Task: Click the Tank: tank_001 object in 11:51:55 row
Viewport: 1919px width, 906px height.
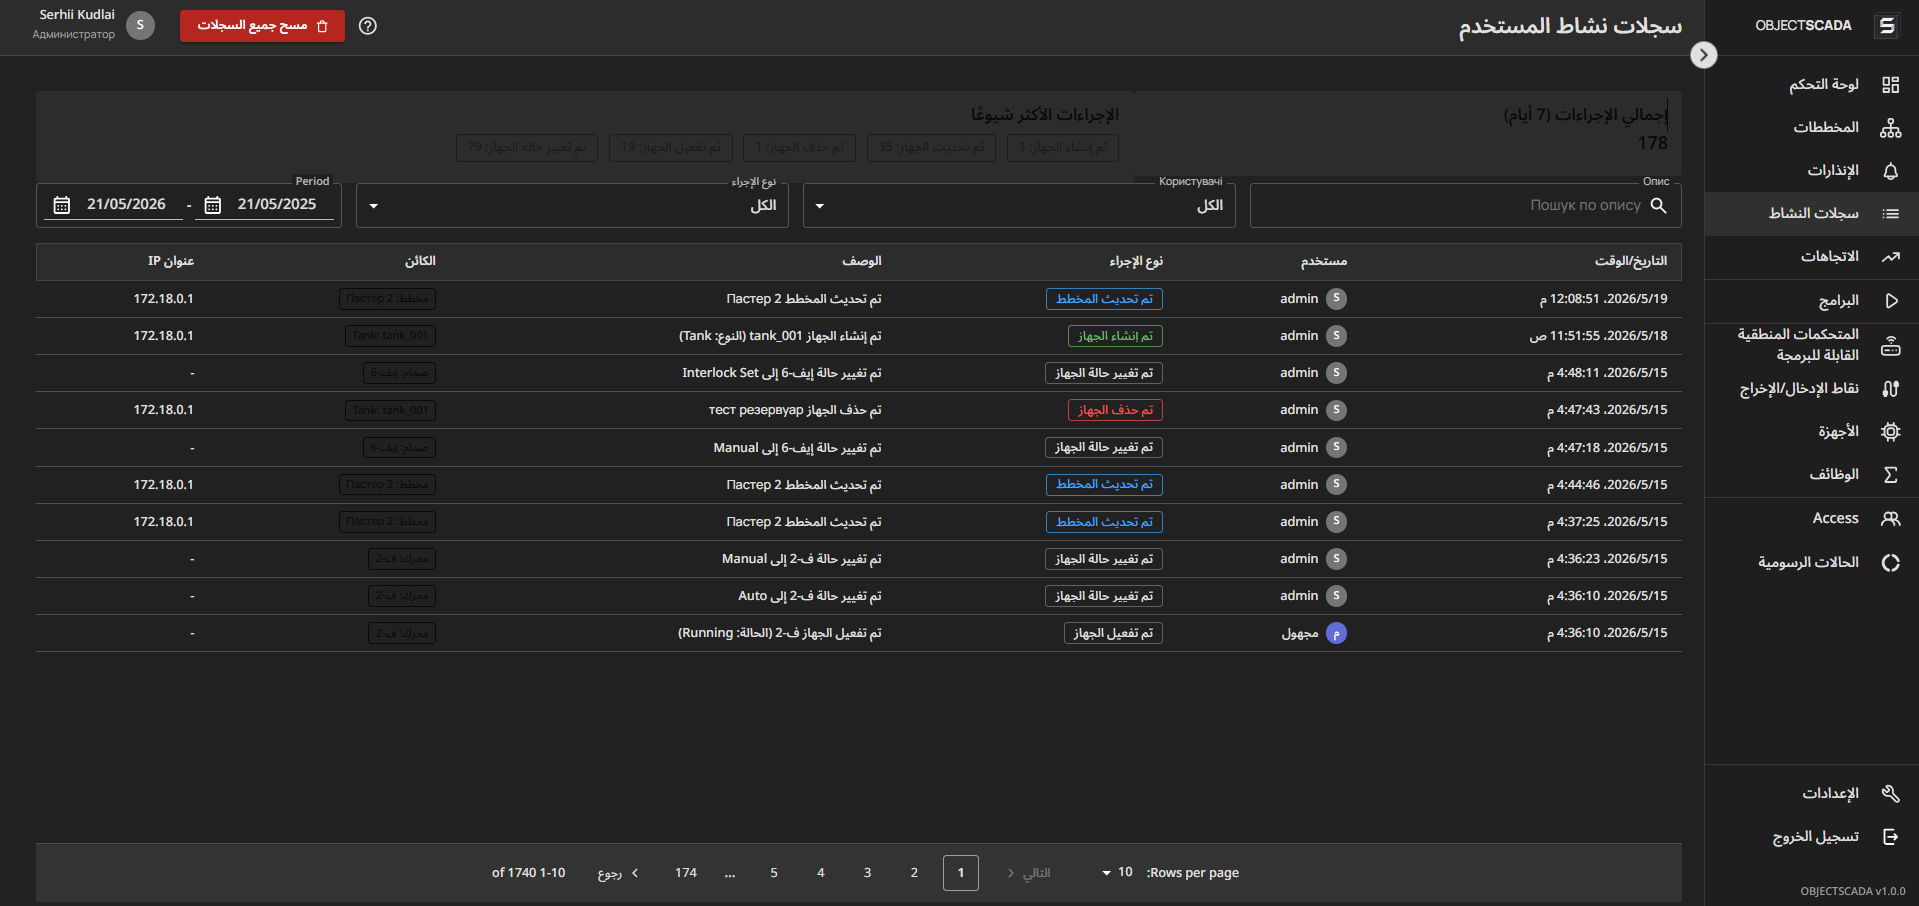Action: (390, 336)
